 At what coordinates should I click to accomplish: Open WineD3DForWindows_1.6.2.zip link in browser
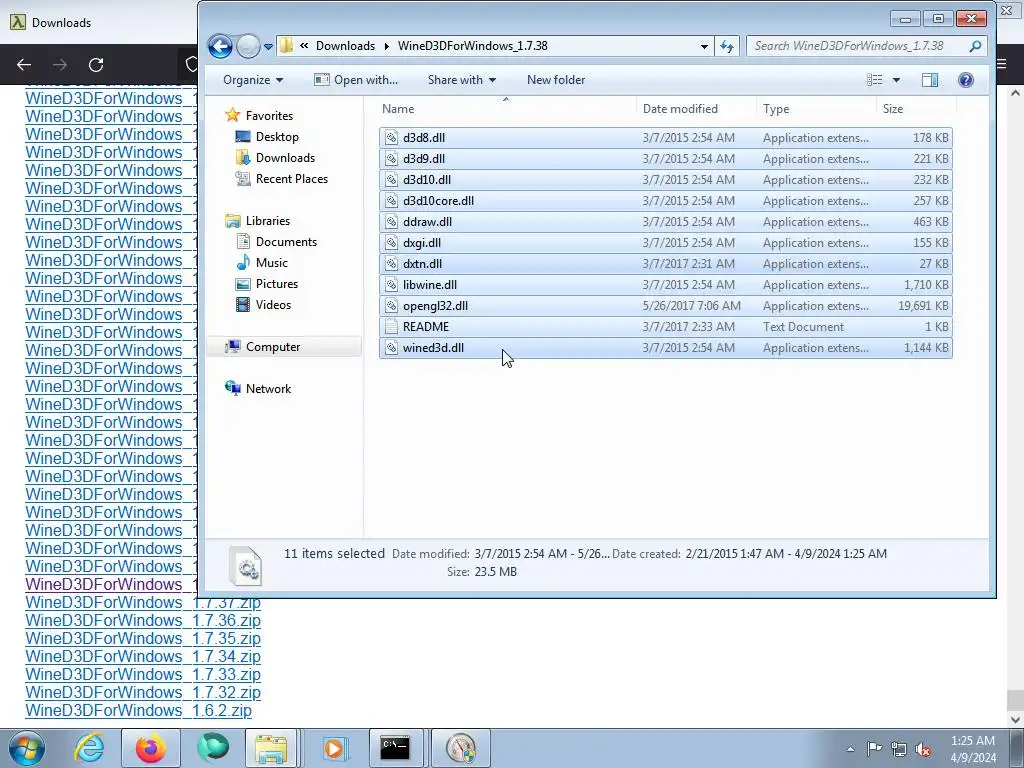pos(138,711)
